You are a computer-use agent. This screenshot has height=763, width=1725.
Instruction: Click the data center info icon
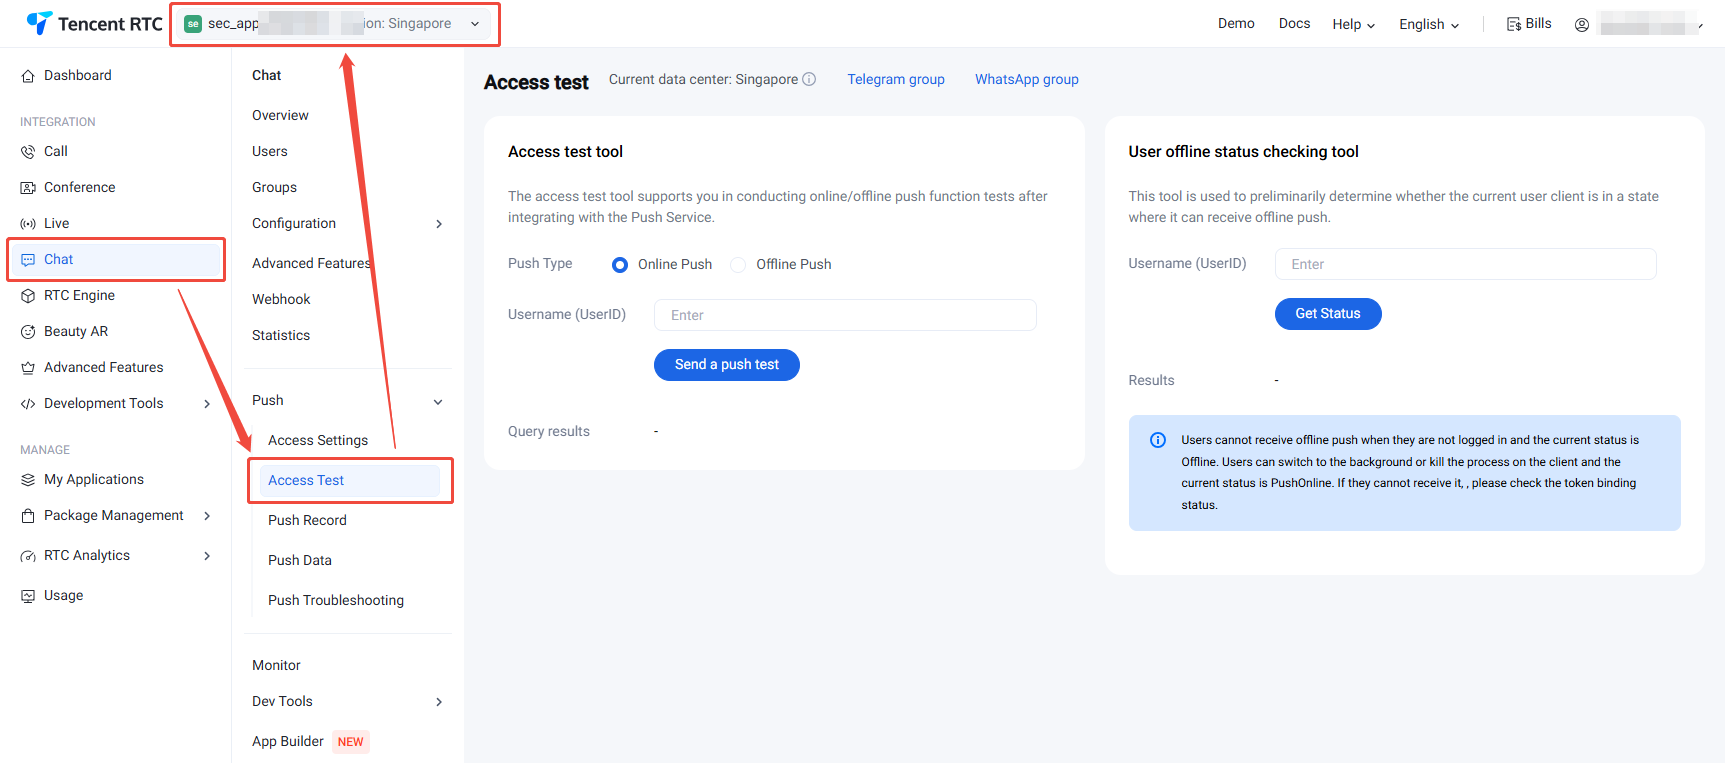click(x=809, y=79)
